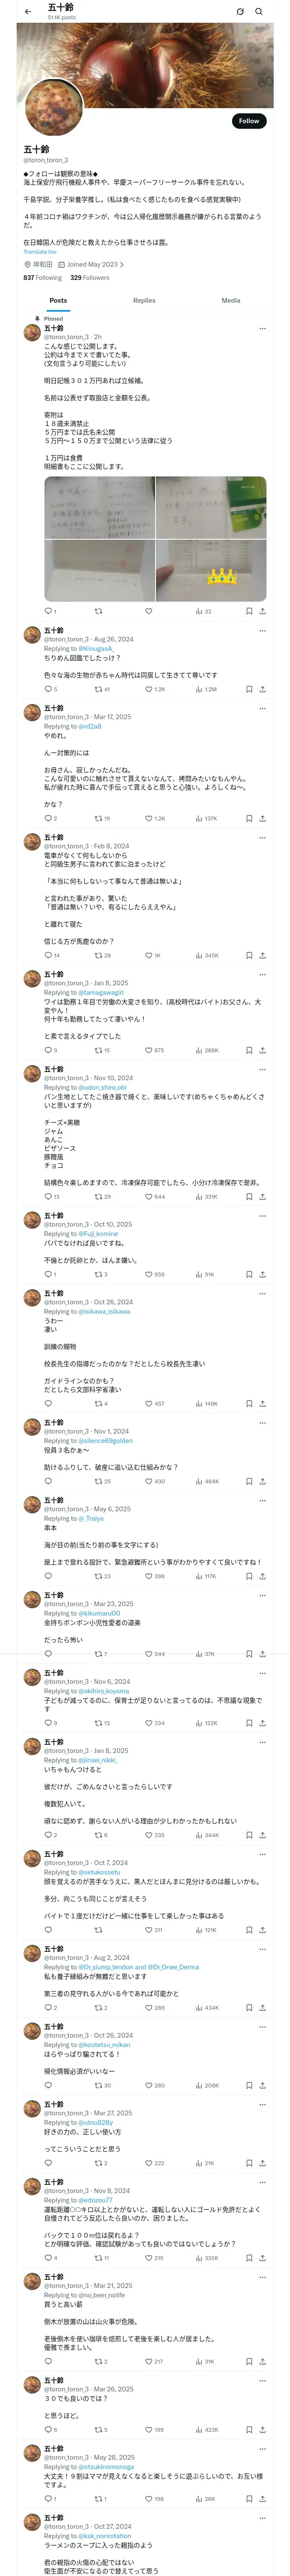290x2576 pixels.
Task: Share the pinned post
Action: (x=262, y=611)
